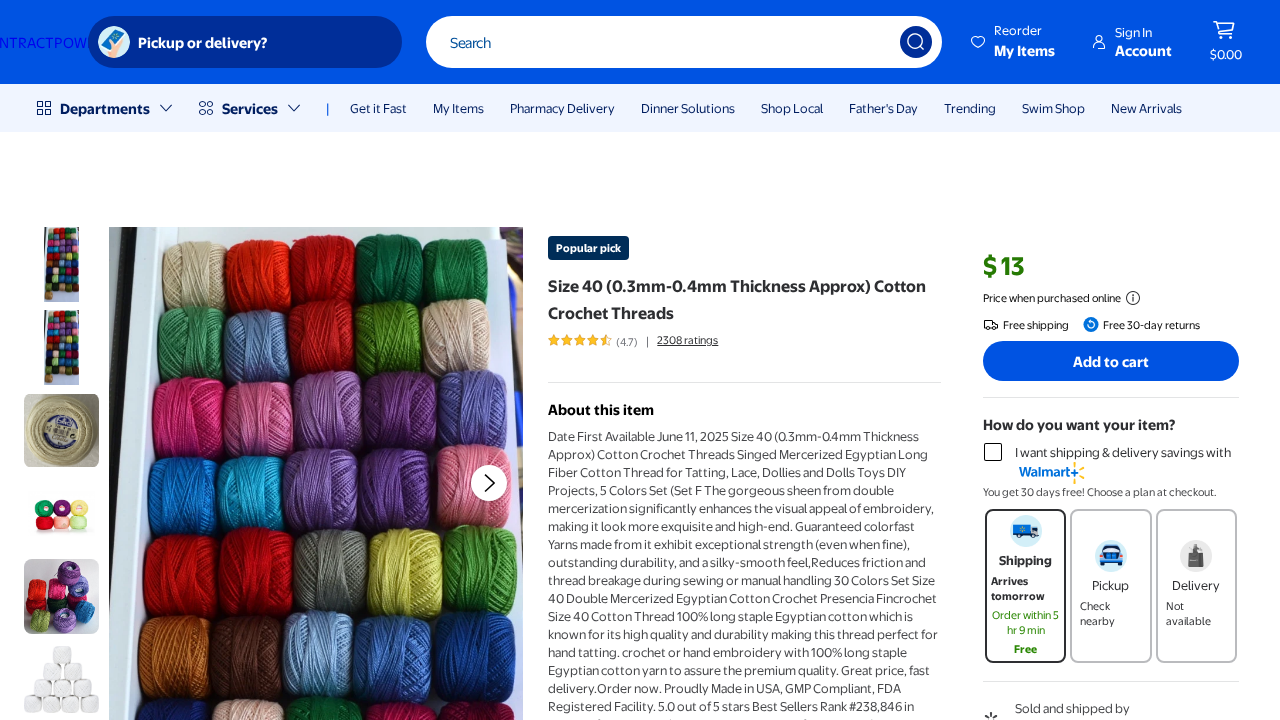
Task: Expand the Services dropdown
Action: 249,108
